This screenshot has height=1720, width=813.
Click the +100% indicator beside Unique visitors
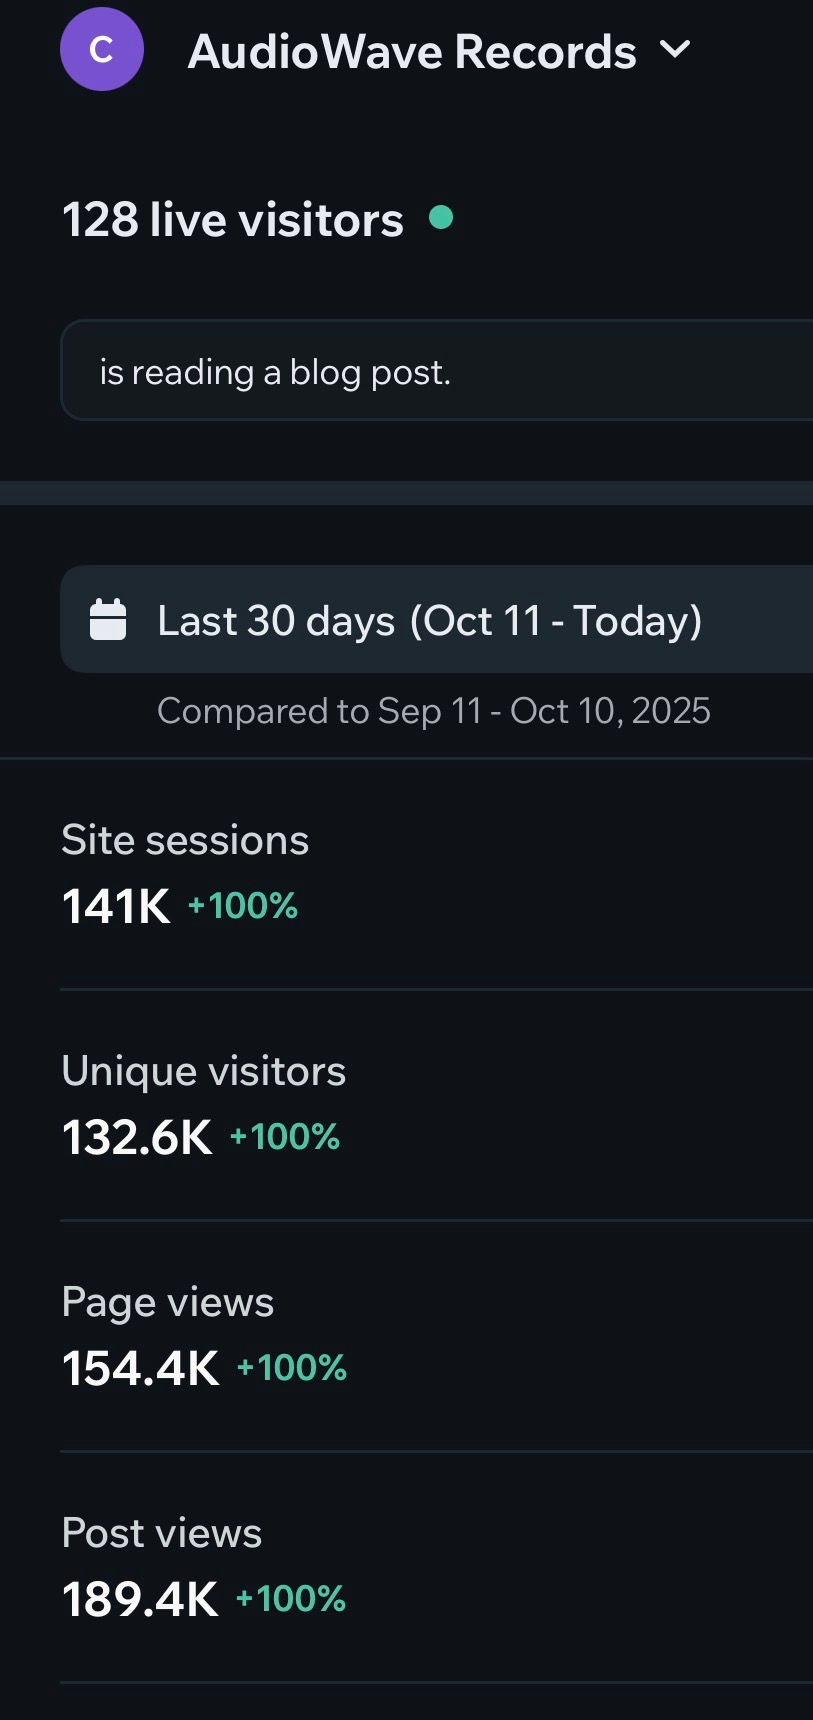(x=284, y=1137)
